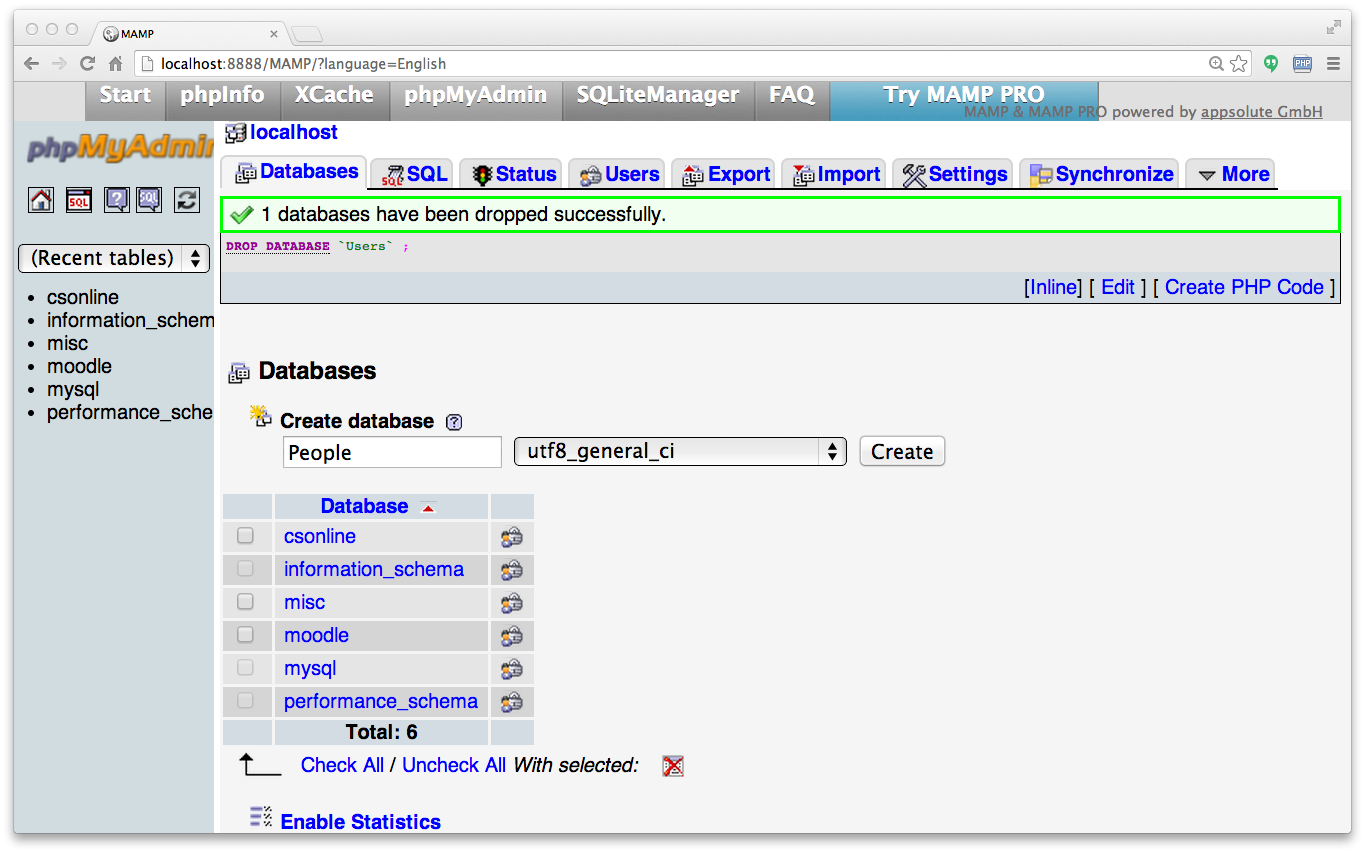Click the appsolute GmbH link
The image size is (1365, 853).
tap(1262, 112)
